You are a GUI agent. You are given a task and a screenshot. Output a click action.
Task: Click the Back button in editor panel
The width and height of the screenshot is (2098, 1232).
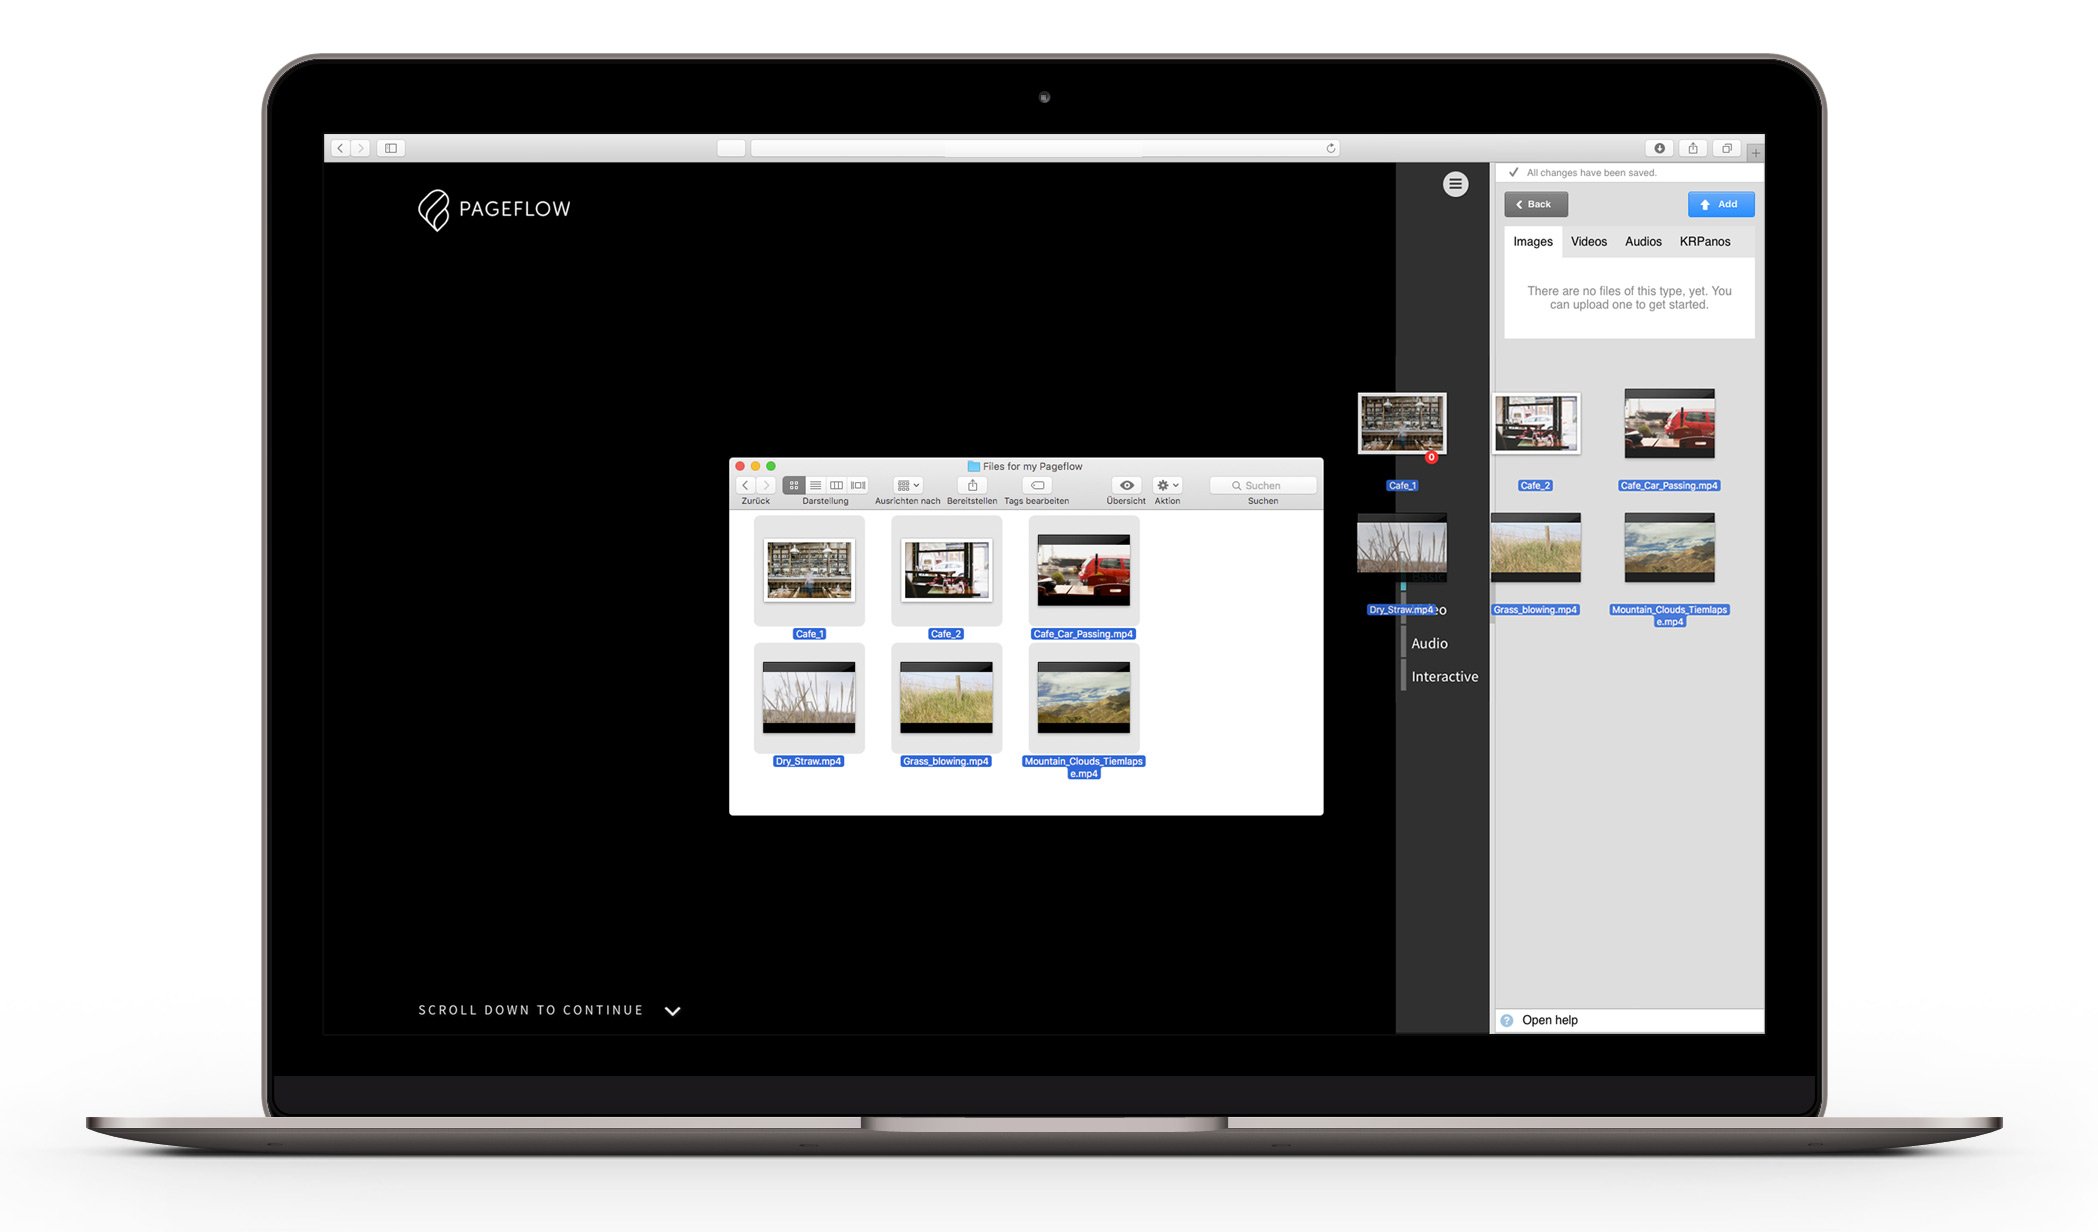tap(1535, 204)
